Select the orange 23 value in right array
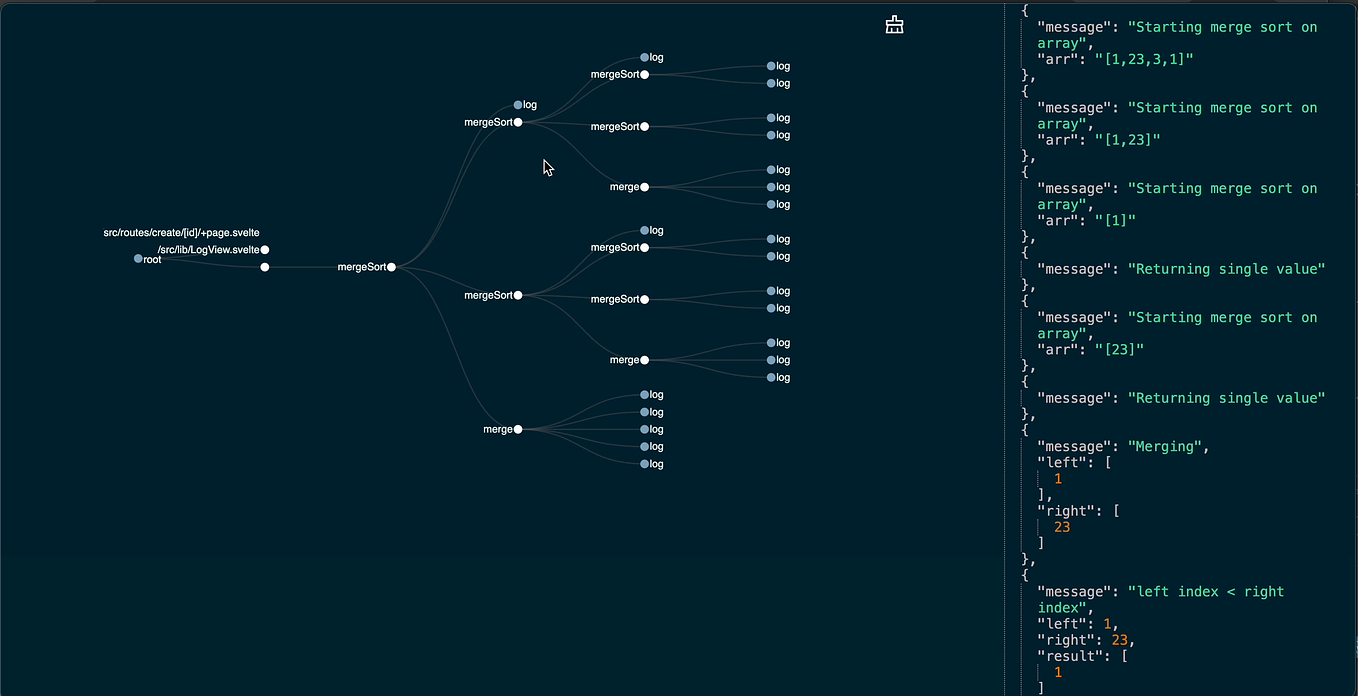Image resolution: width=1358 pixels, height=696 pixels. pyautogui.click(x=1057, y=526)
